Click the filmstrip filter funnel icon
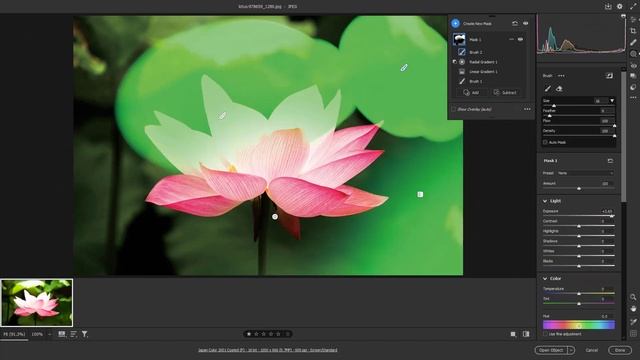This screenshot has height=360, width=640. coord(84,334)
